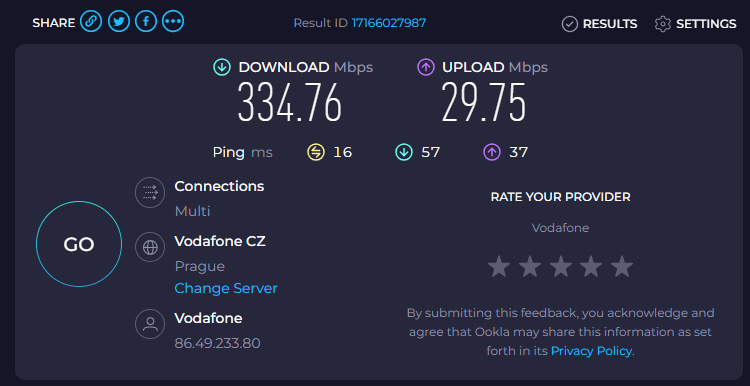Open the SETTINGS page
Screen dimensions: 750x386
pyautogui.click(x=695, y=24)
